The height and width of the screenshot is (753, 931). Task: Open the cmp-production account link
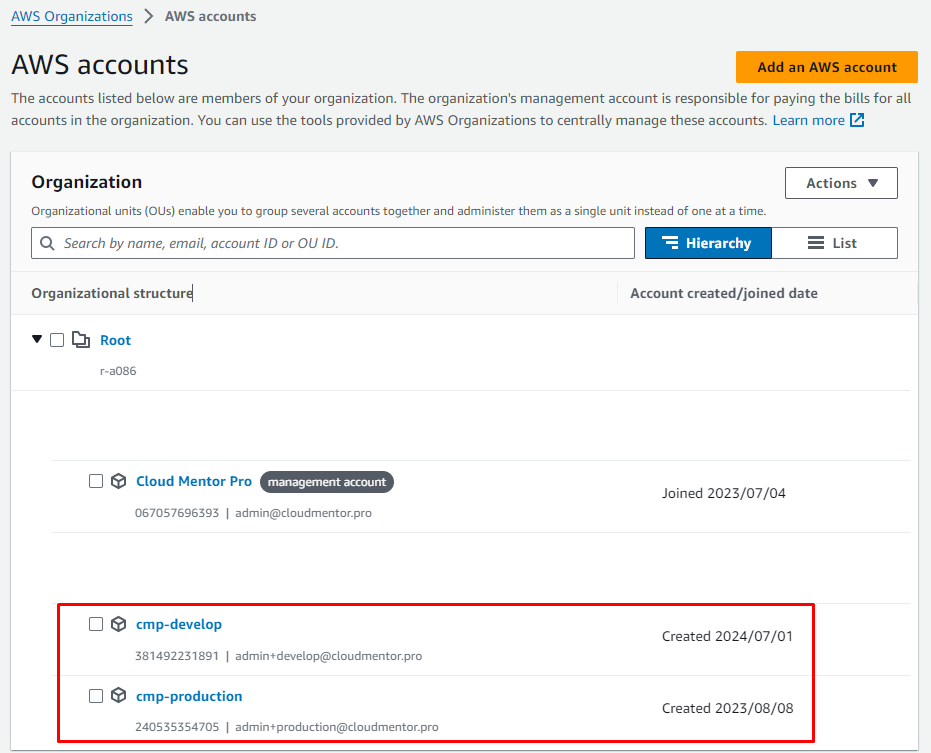tap(189, 696)
